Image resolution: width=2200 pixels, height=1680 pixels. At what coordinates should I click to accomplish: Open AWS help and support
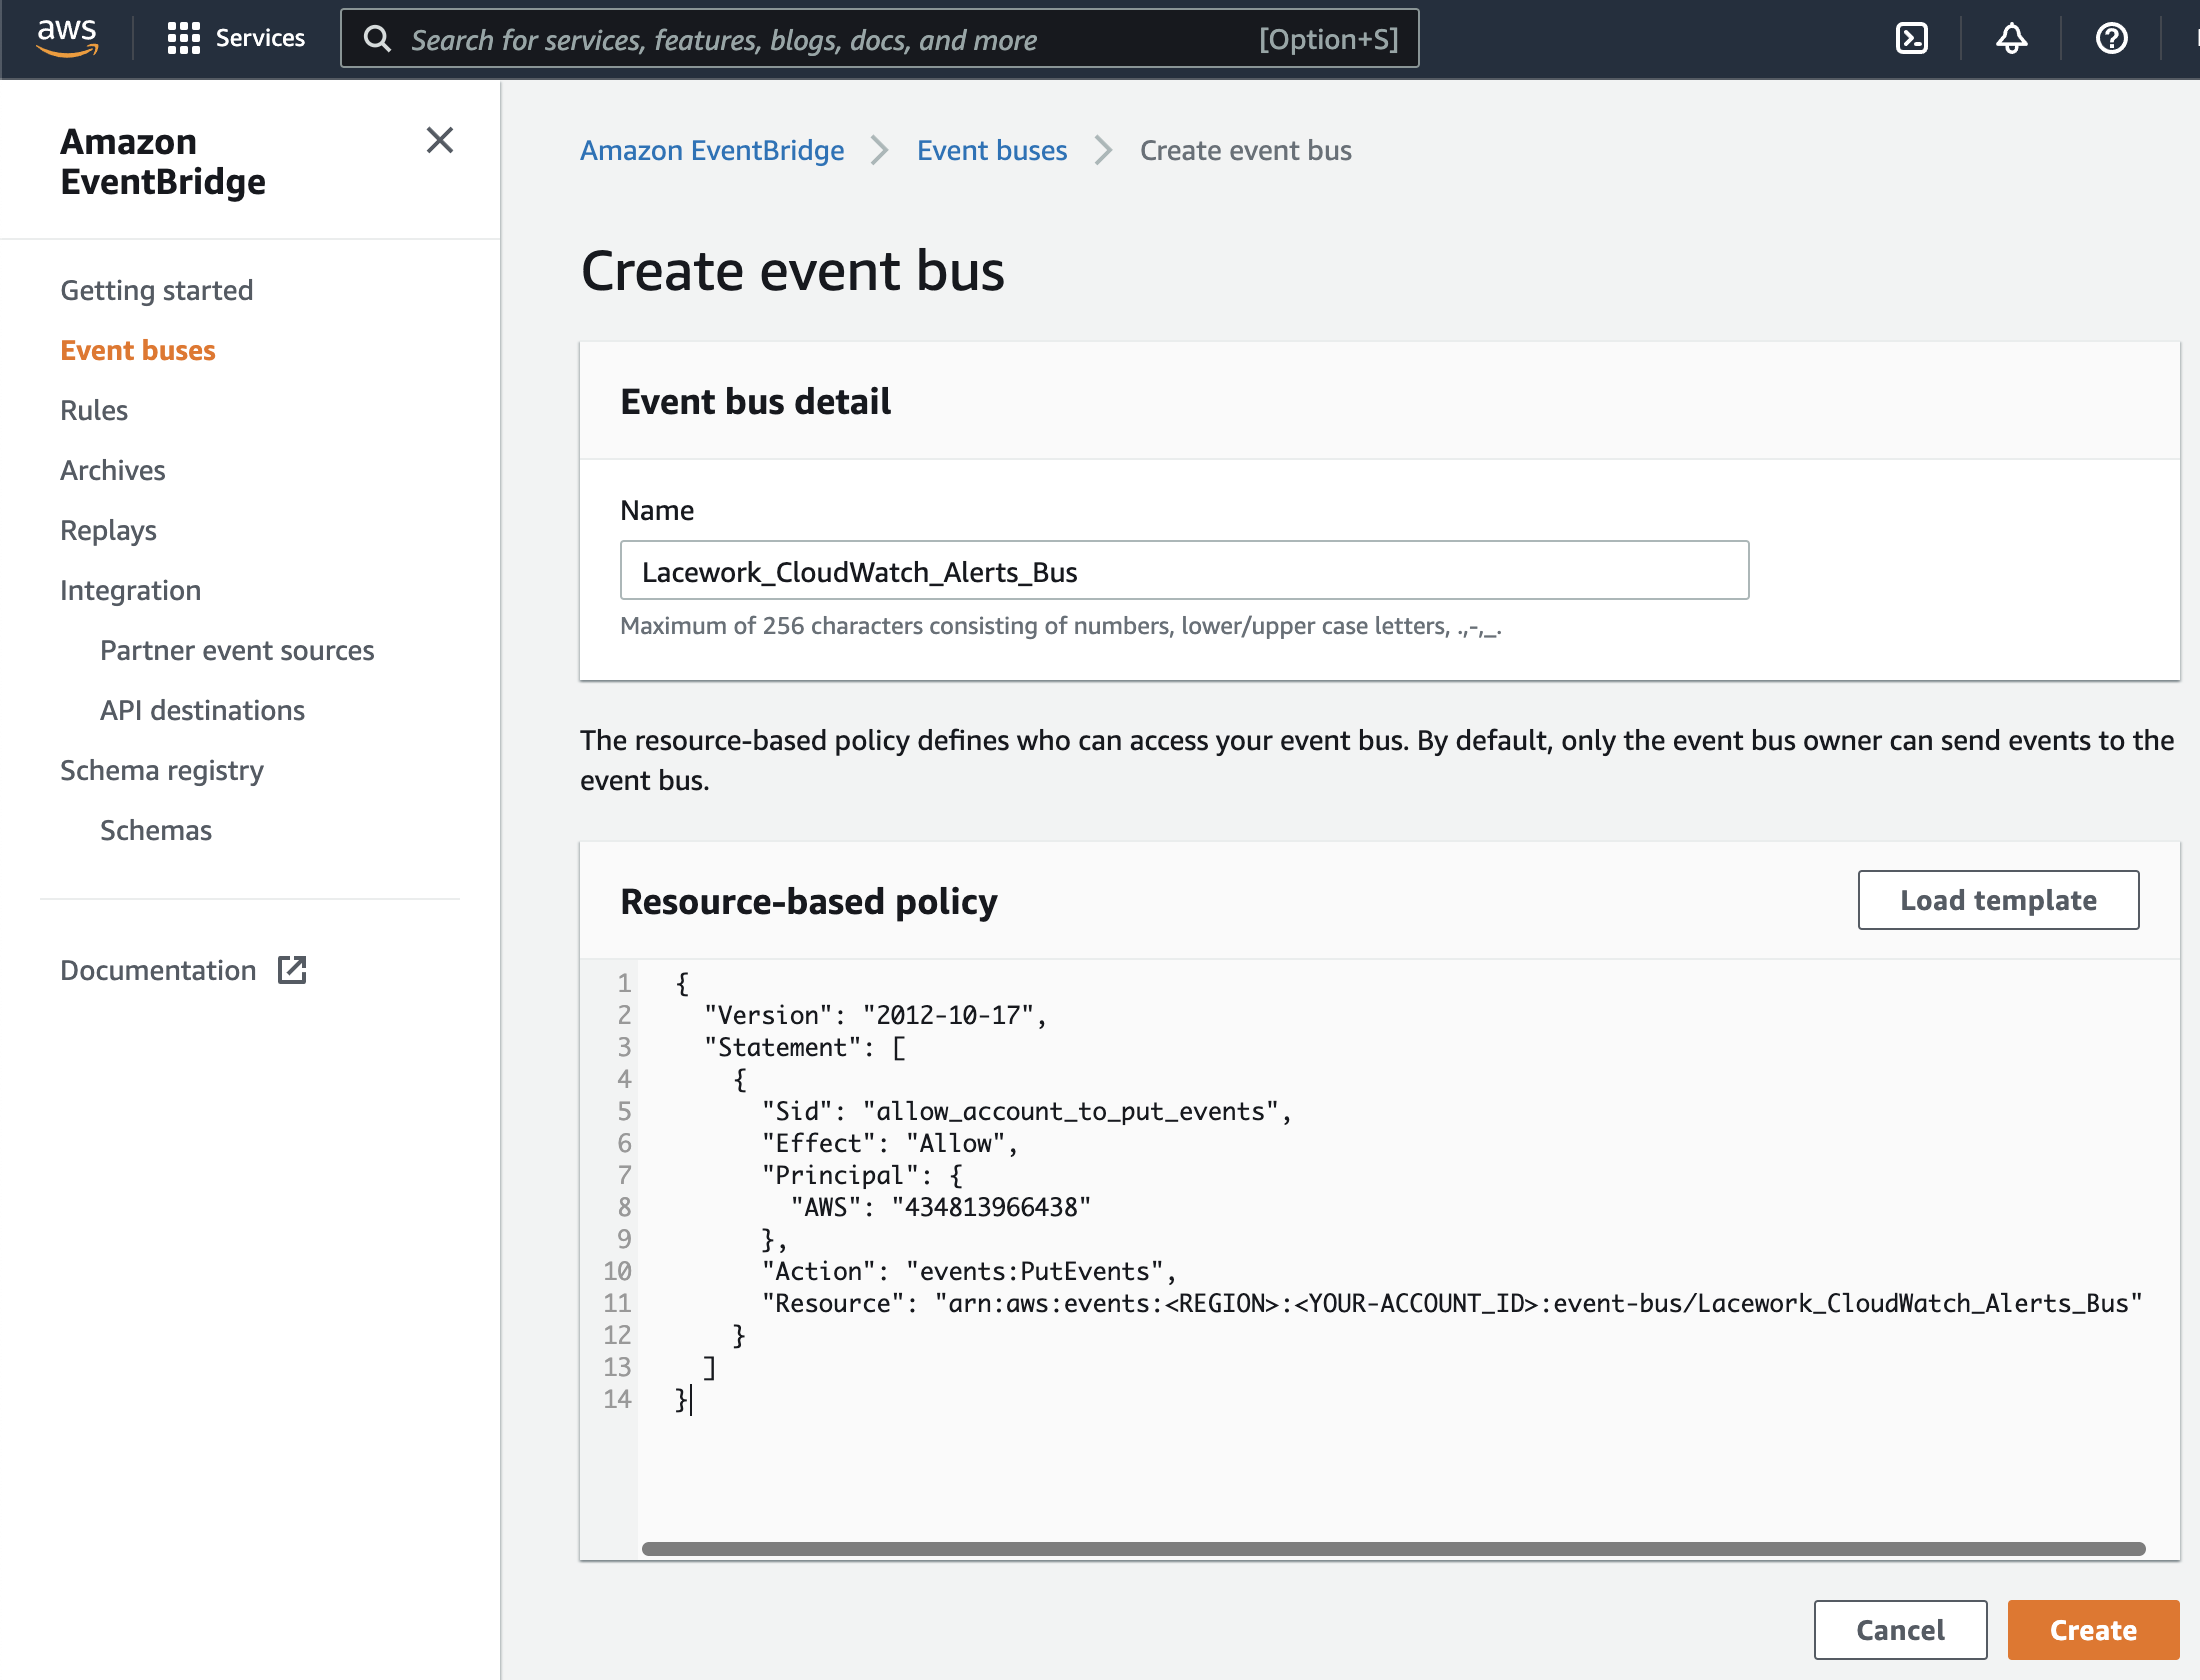tap(2111, 38)
